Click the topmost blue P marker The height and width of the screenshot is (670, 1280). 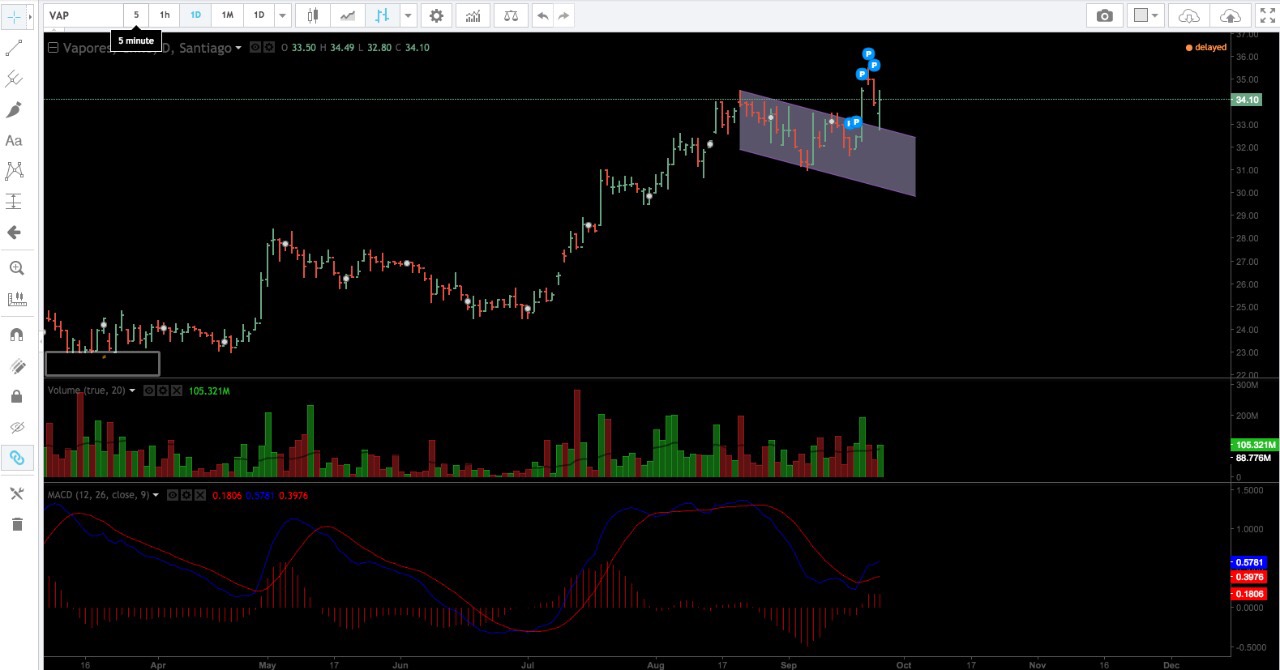[868, 54]
